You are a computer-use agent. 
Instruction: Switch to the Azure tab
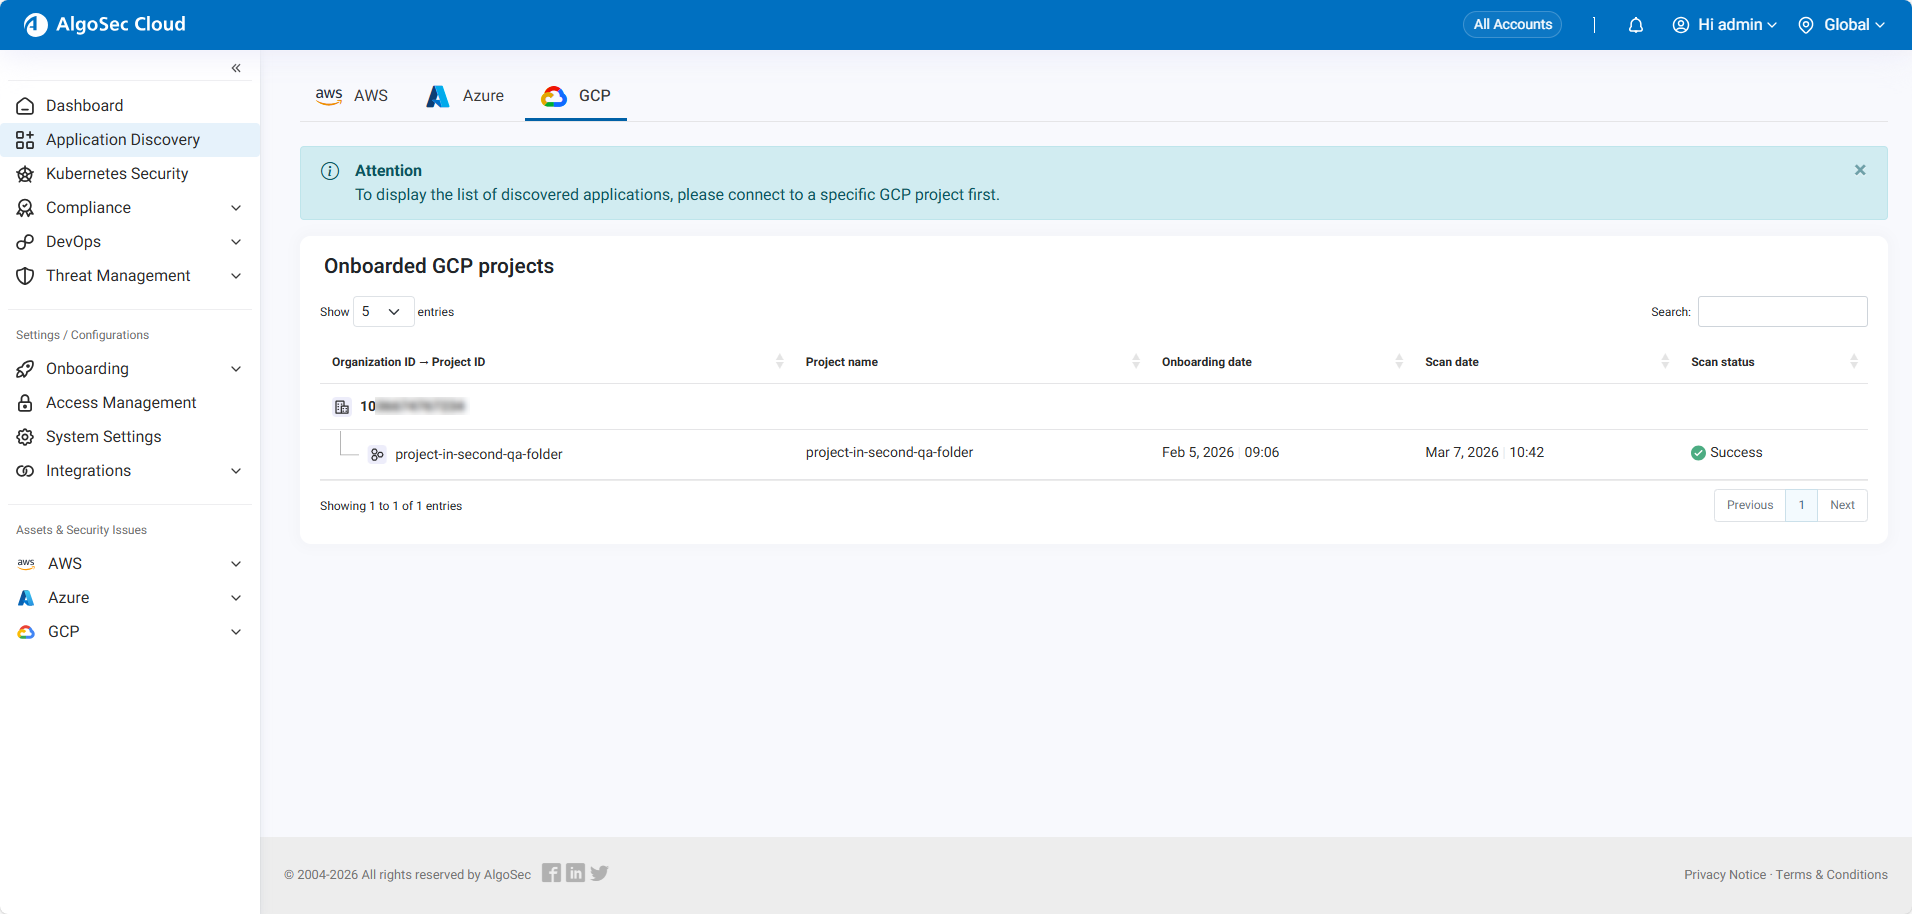coord(466,96)
